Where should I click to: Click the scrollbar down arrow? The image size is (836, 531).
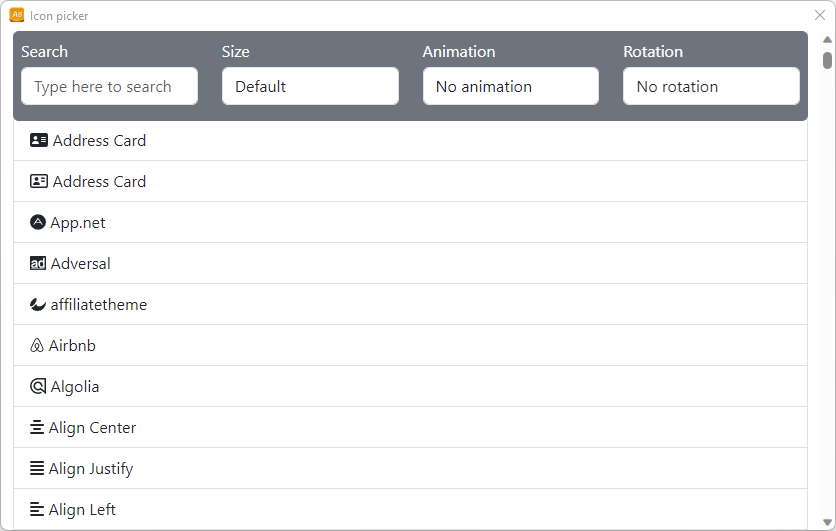click(827, 522)
